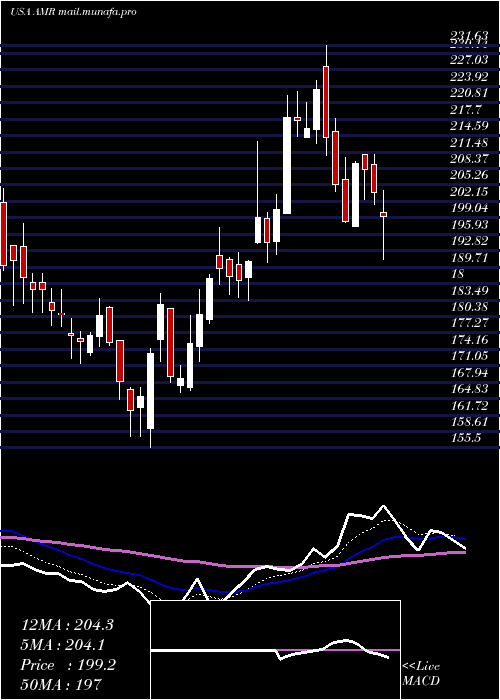Viewport: 500px width, 700px height.
Task: Click inside the Live MACD inset panel
Action: coord(275,650)
